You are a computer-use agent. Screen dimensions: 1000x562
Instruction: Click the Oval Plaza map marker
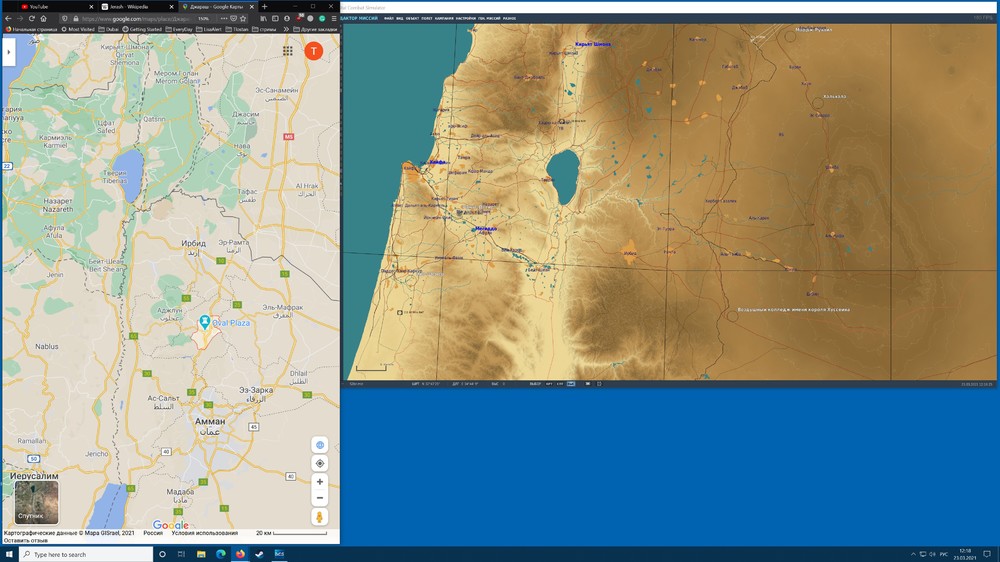coord(205,321)
